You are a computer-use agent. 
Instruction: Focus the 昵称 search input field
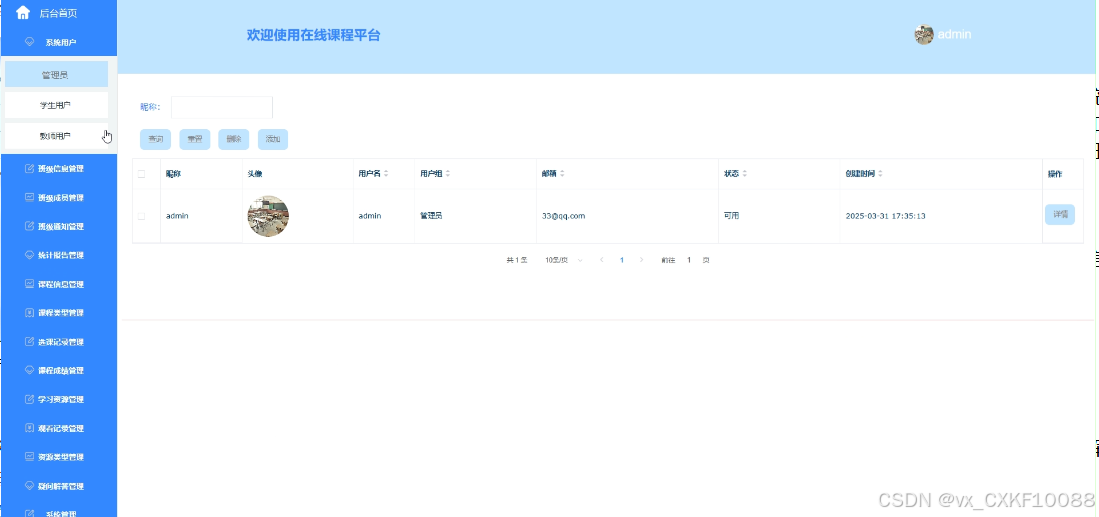(221, 107)
